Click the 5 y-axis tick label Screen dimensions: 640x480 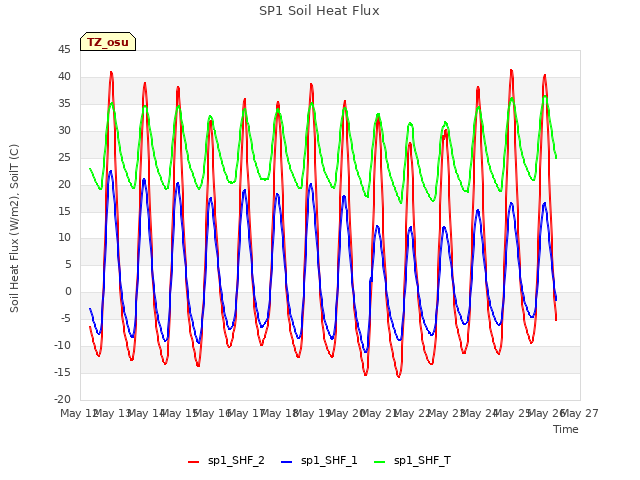coord(68,265)
